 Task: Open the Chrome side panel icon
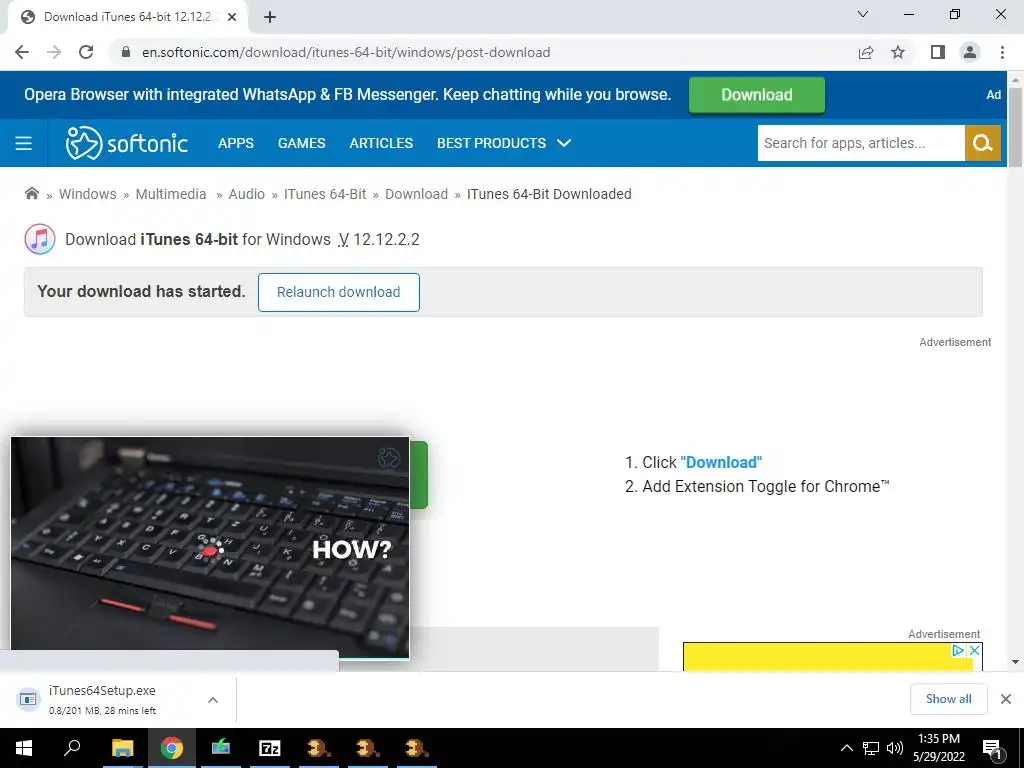point(938,52)
